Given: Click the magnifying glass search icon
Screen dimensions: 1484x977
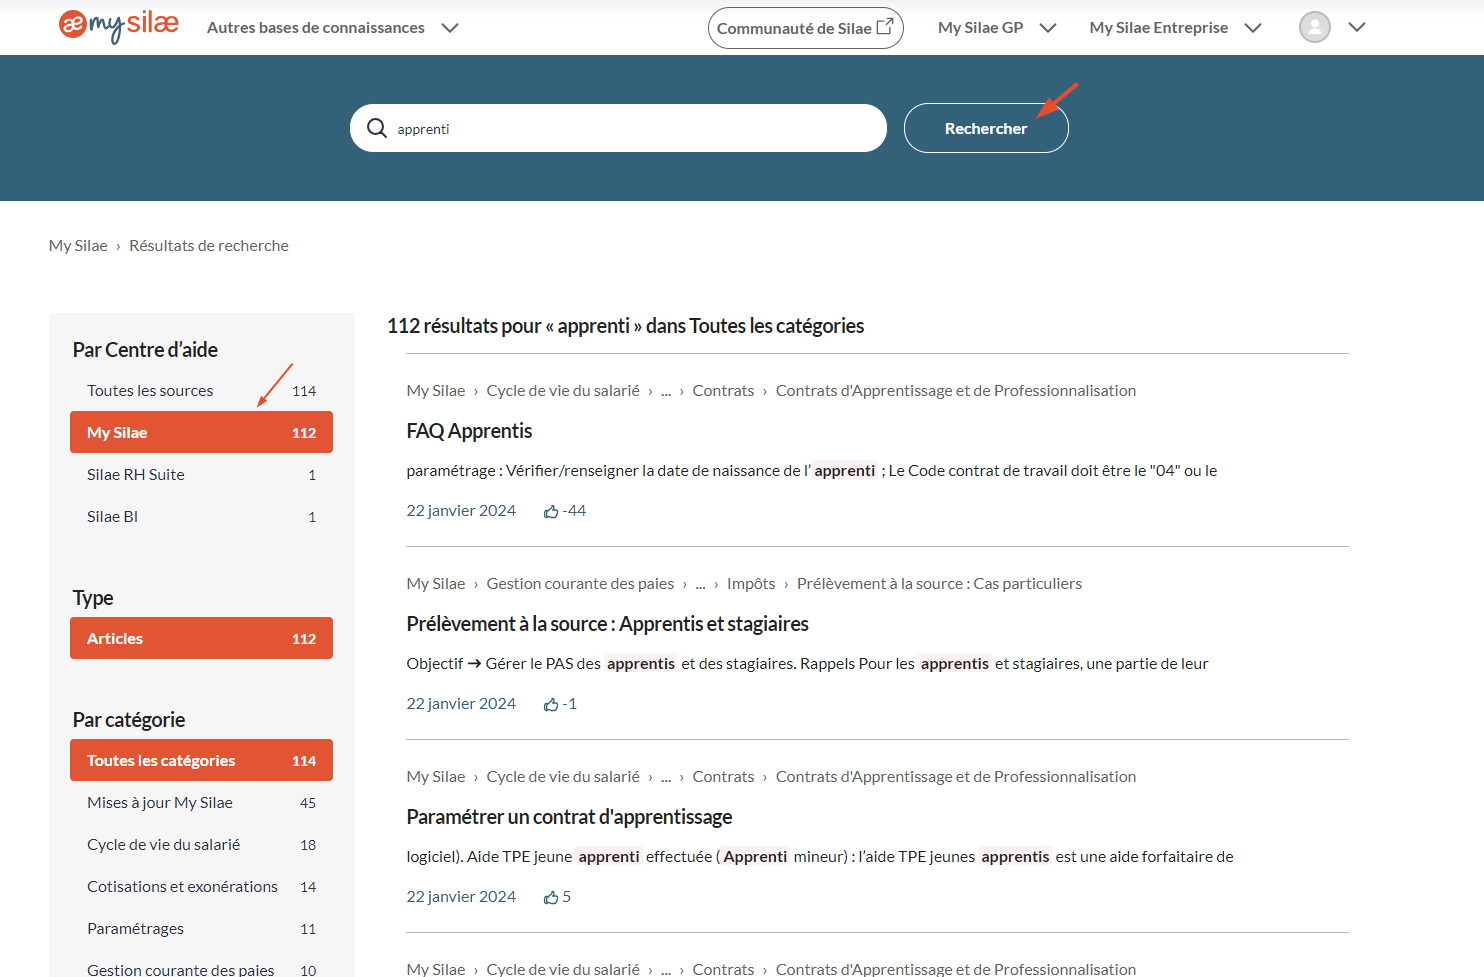Looking at the screenshot, I should point(377,128).
